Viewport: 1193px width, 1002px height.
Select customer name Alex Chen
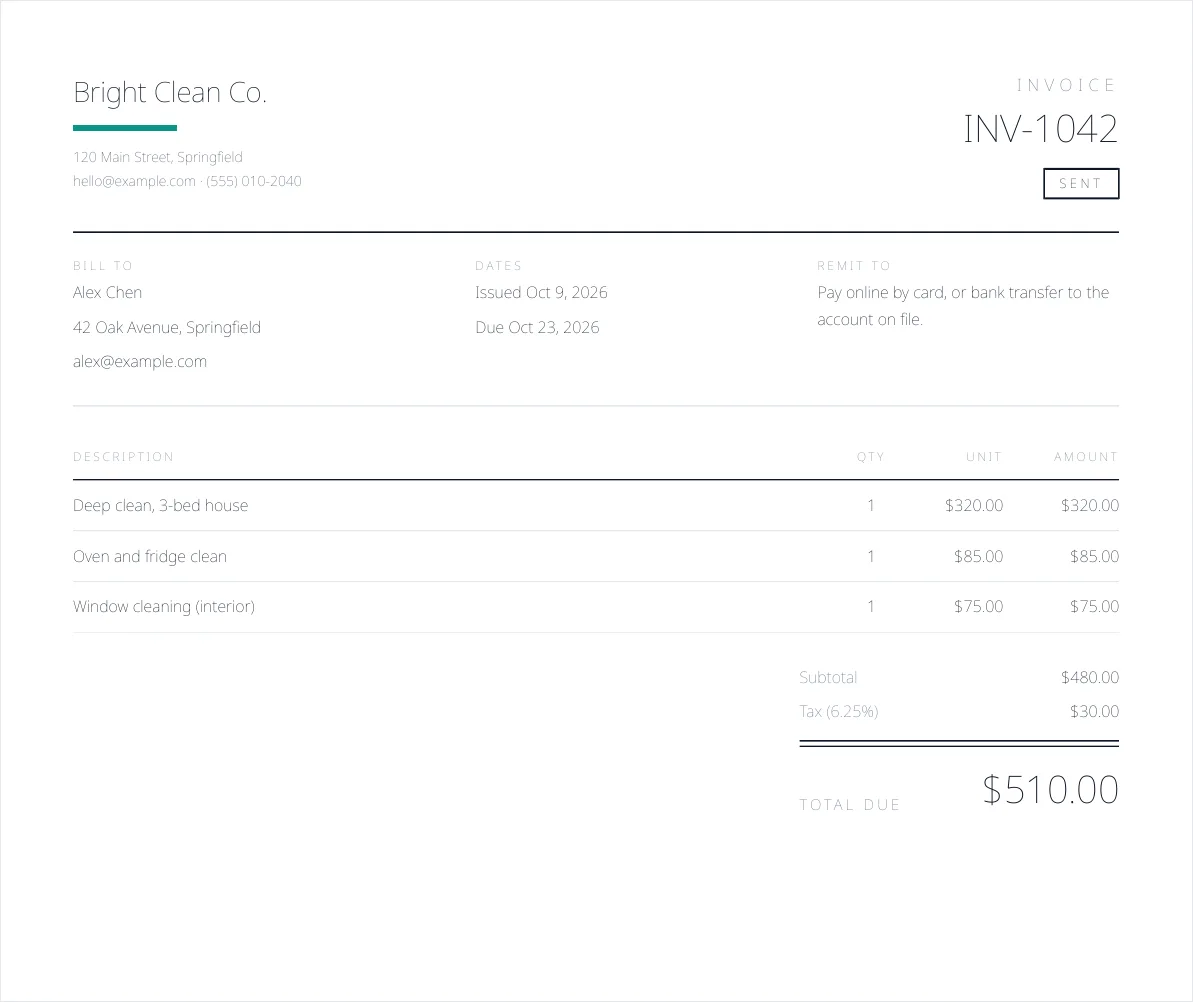pyautogui.click(x=107, y=293)
